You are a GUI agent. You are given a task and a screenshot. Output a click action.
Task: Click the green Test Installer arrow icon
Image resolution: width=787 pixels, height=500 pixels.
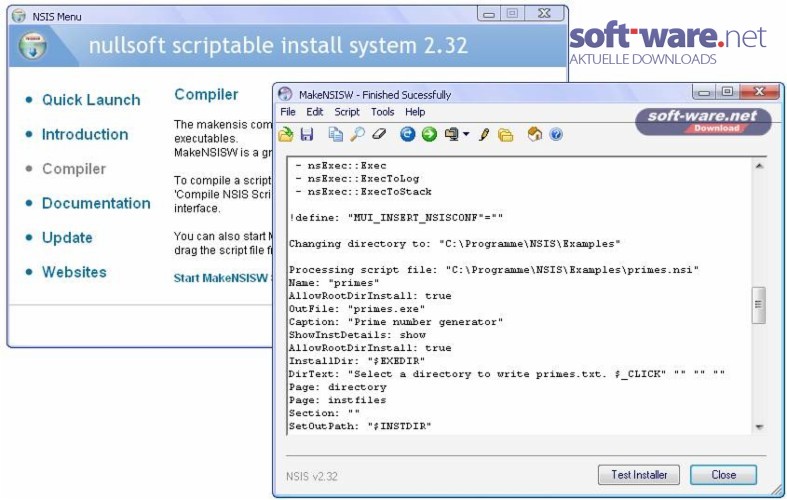tap(429, 134)
